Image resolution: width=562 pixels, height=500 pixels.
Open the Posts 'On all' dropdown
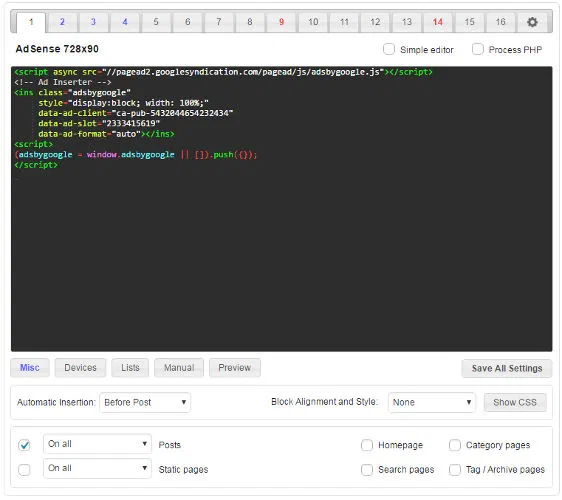pyautogui.click(x=97, y=444)
